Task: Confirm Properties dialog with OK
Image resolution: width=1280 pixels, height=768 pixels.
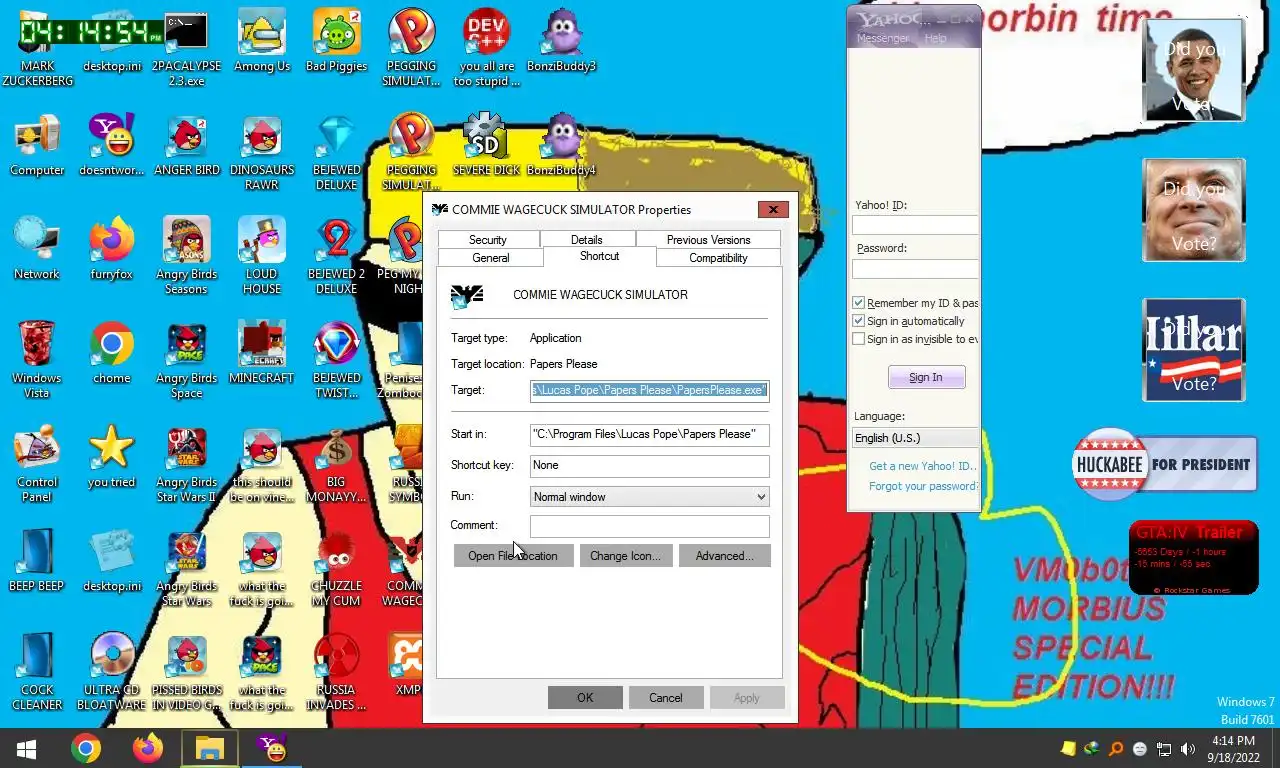Action: pyautogui.click(x=585, y=698)
